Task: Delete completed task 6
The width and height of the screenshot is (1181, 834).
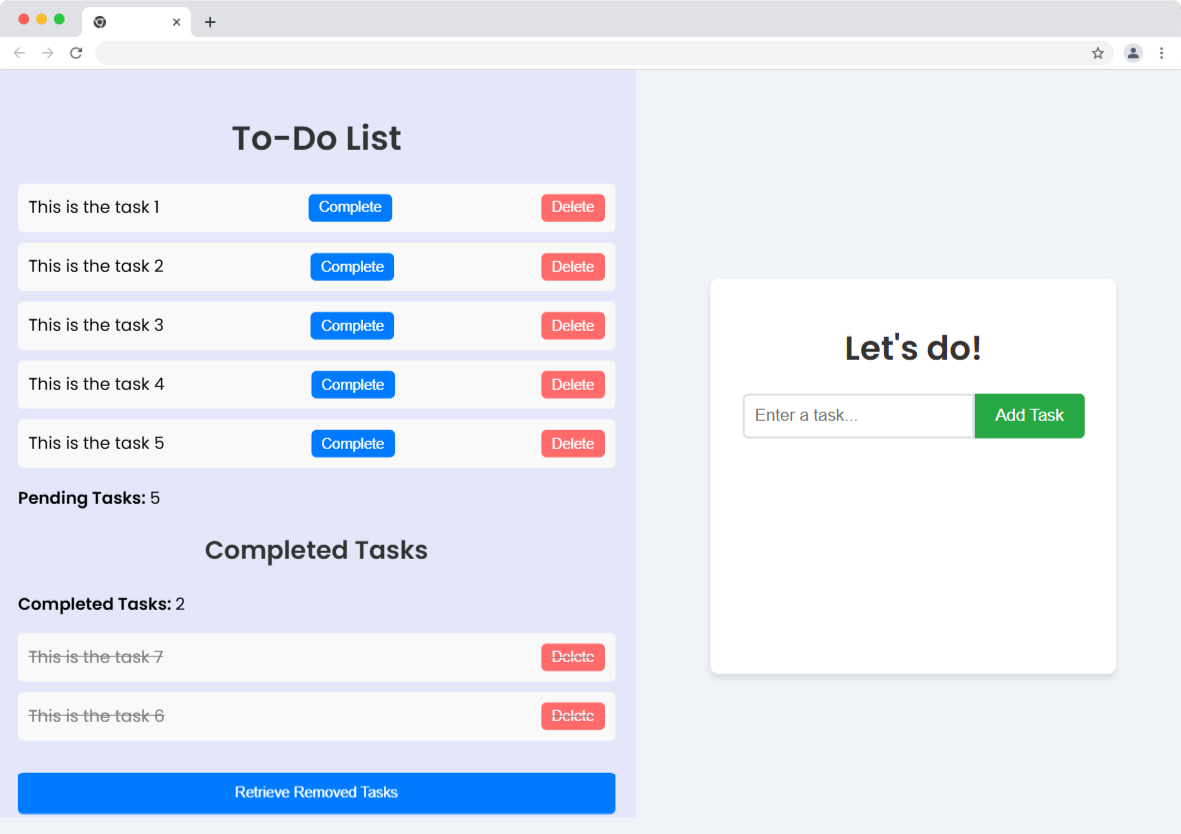Action: click(x=573, y=716)
